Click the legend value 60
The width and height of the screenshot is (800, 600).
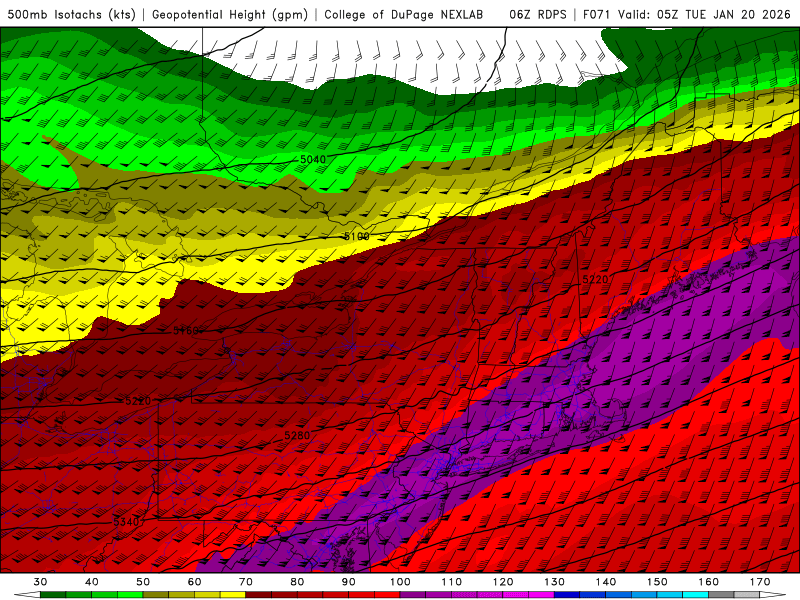tap(194, 582)
